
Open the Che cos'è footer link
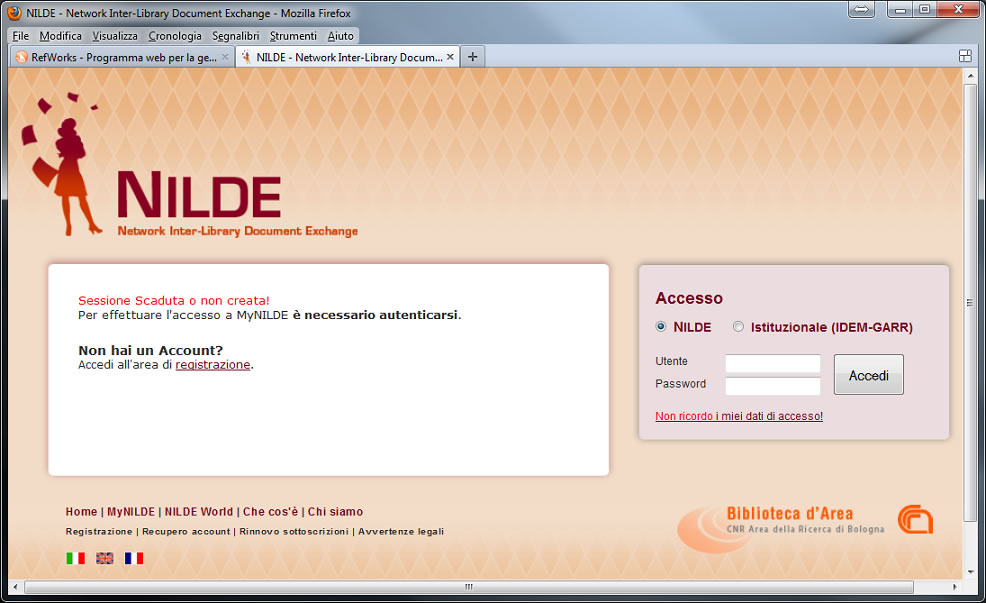pos(270,512)
